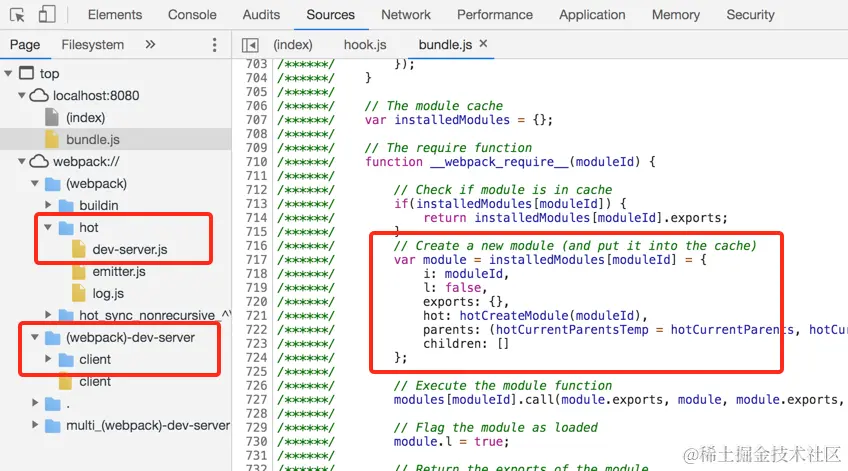The width and height of the screenshot is (848, 471).
Task: Click the bundle.js tree file icon
Action: 52,140
